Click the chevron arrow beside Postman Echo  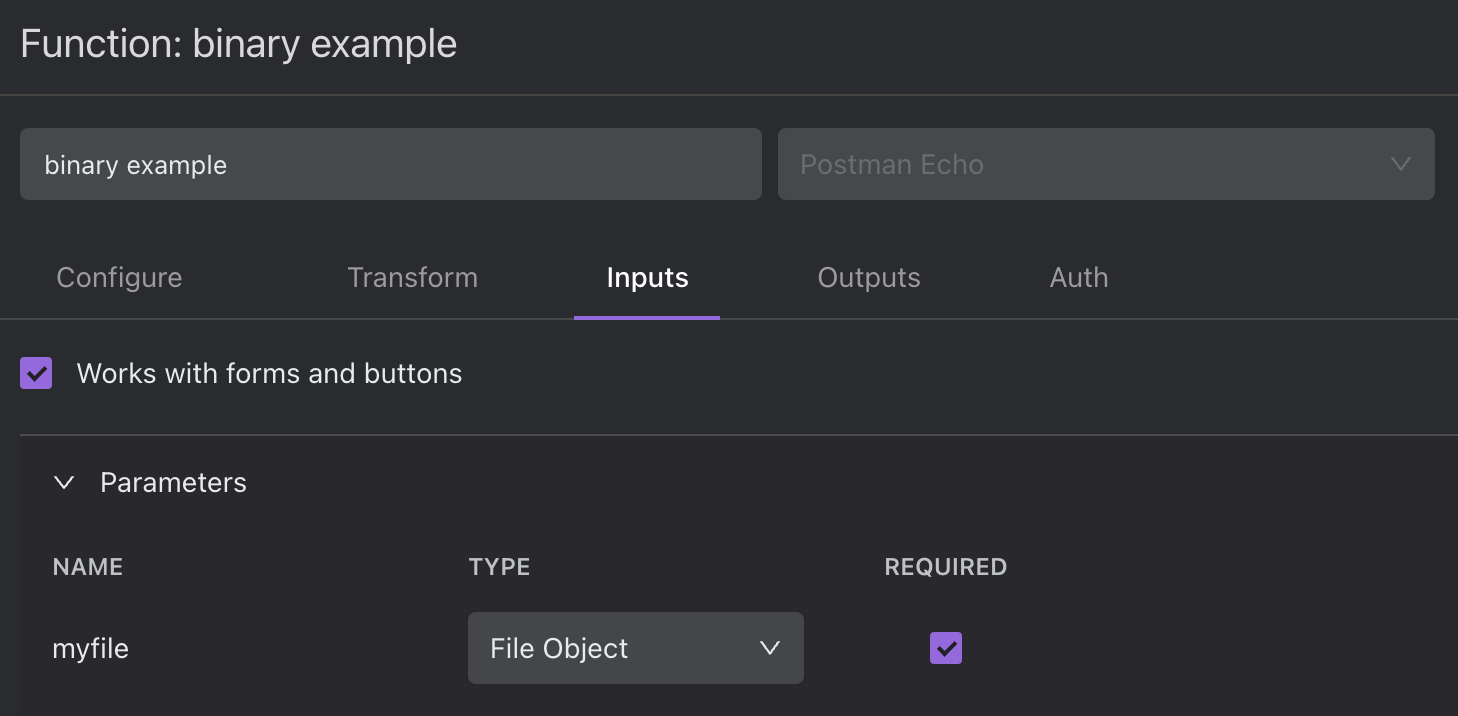pyautogui.click(x=1400, y=164)
